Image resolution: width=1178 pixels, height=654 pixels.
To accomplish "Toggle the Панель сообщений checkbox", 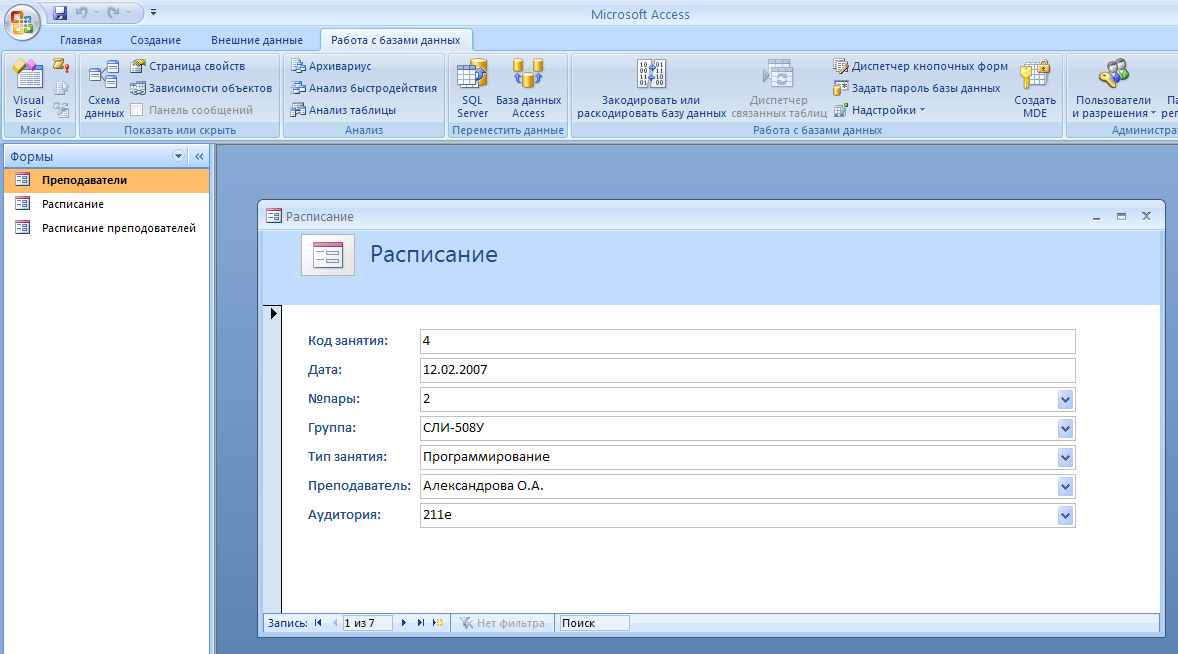I will 138,110.
